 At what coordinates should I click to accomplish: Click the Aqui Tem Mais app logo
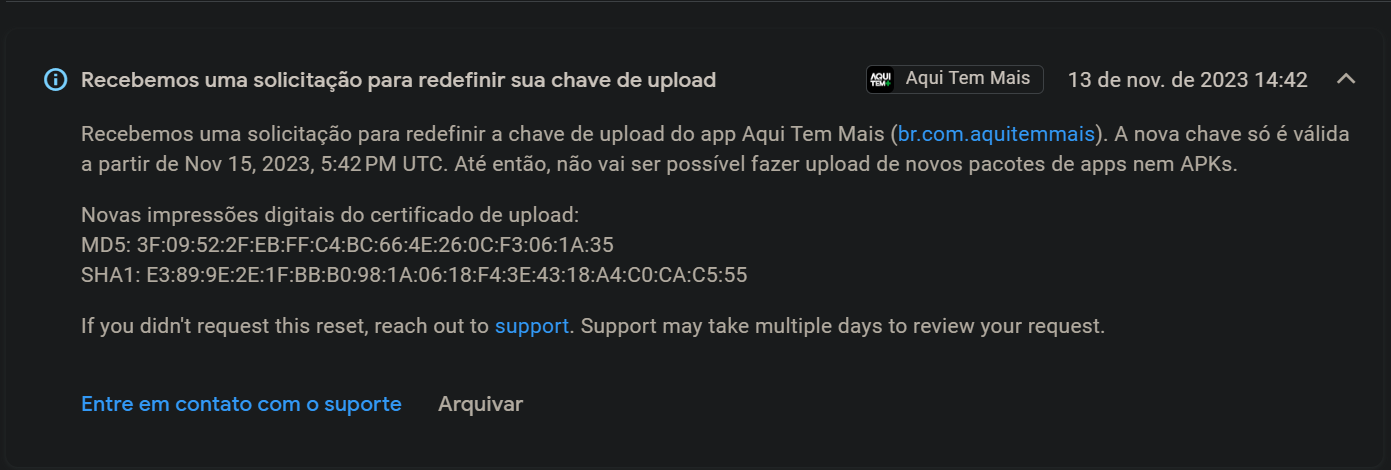coord(881,79)
